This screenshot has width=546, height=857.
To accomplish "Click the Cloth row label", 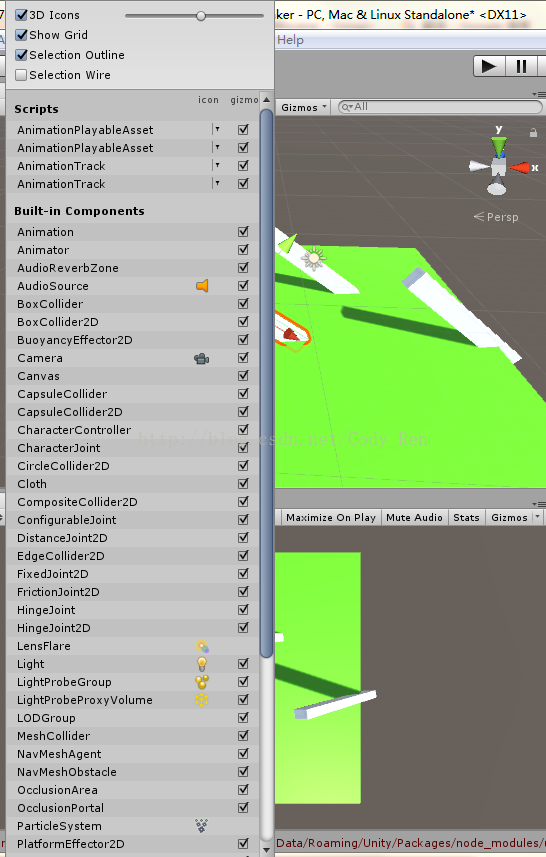I will (32, 484).
